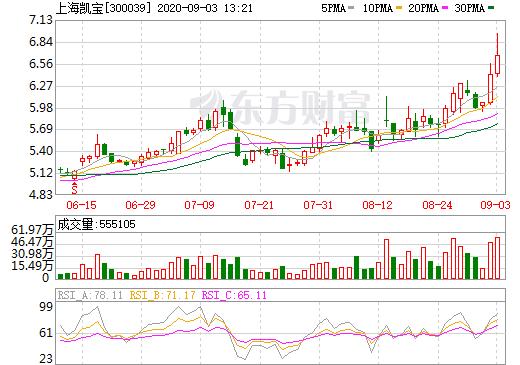This screenshot has height=365, width=520.
Task: Click the latest tall red candlestick on 09-03
Action: point(497,64)
